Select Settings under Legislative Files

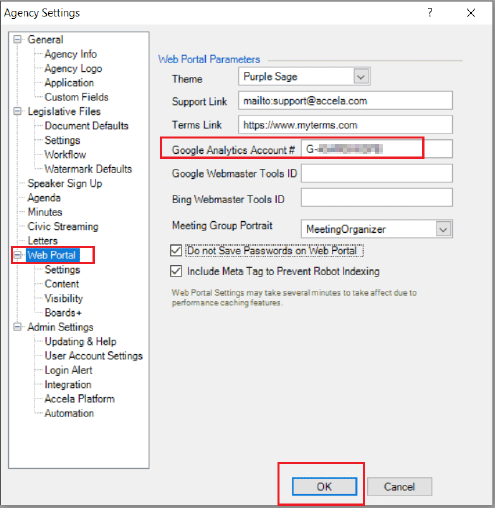click(x=62, y=140)
